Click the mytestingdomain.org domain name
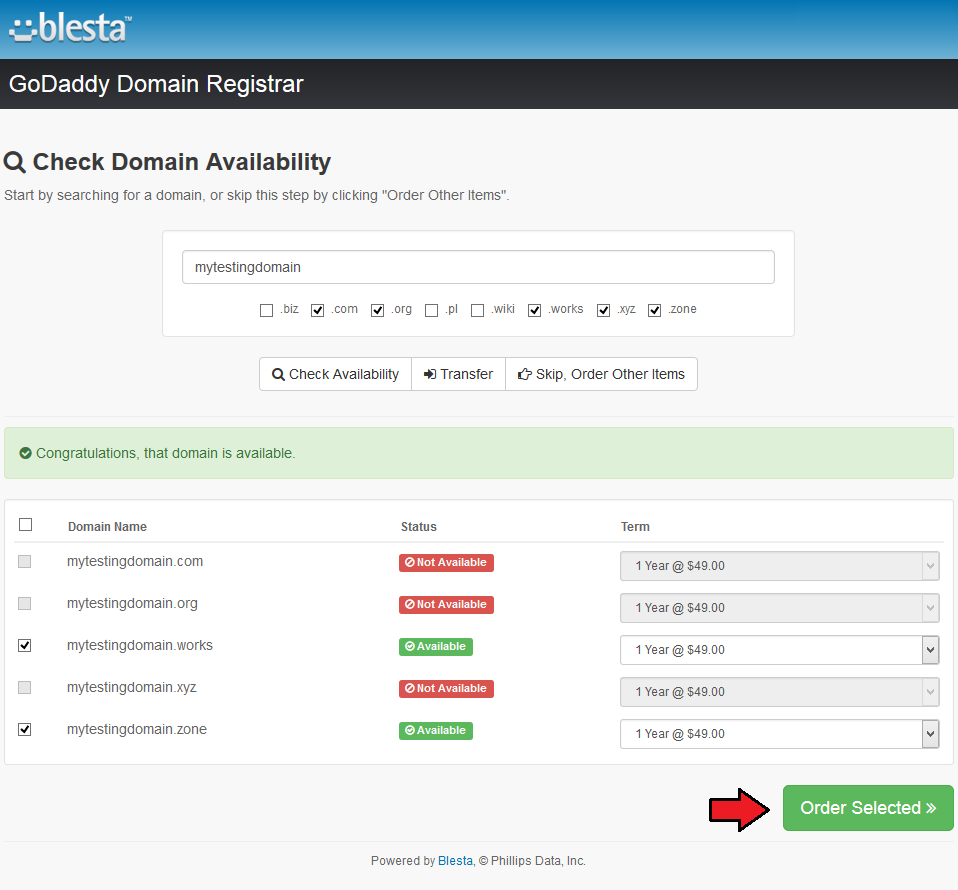The width and height of the screenshot is (958, 890). coord(132,604)
